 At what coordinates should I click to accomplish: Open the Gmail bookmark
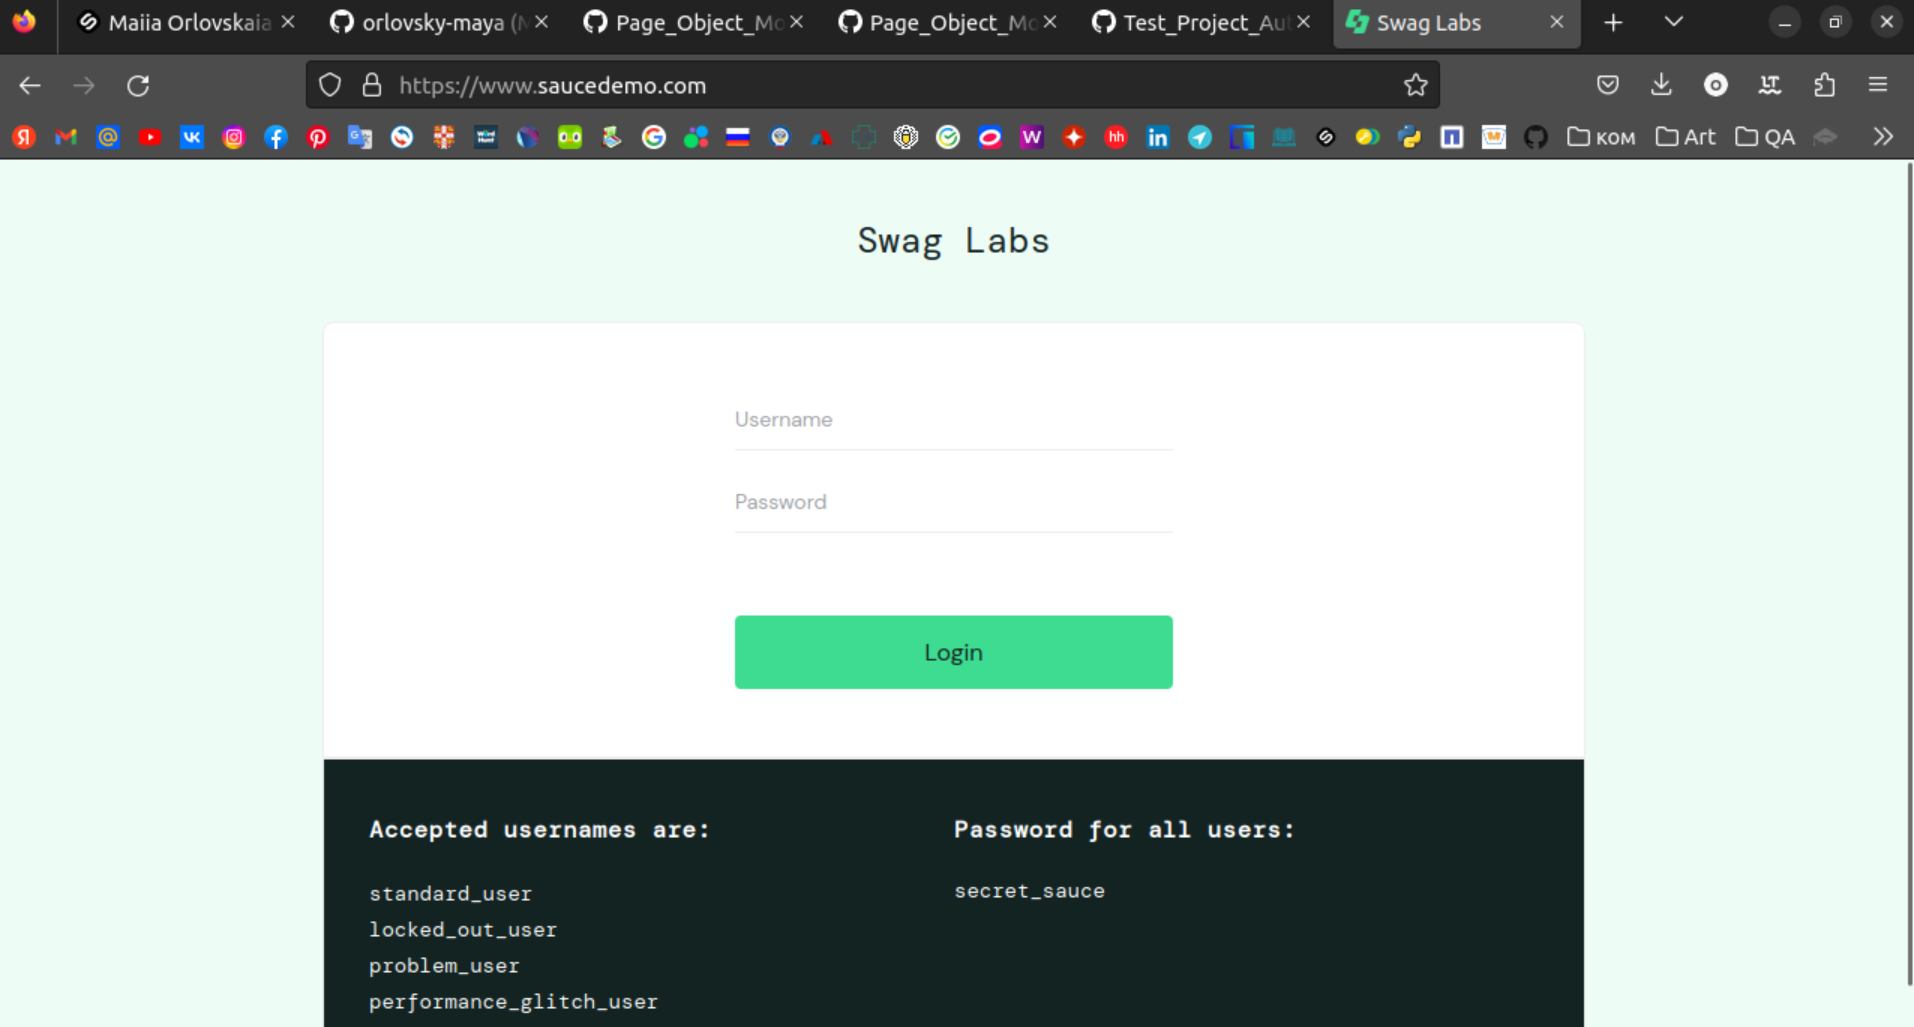(x=66, y=137)
